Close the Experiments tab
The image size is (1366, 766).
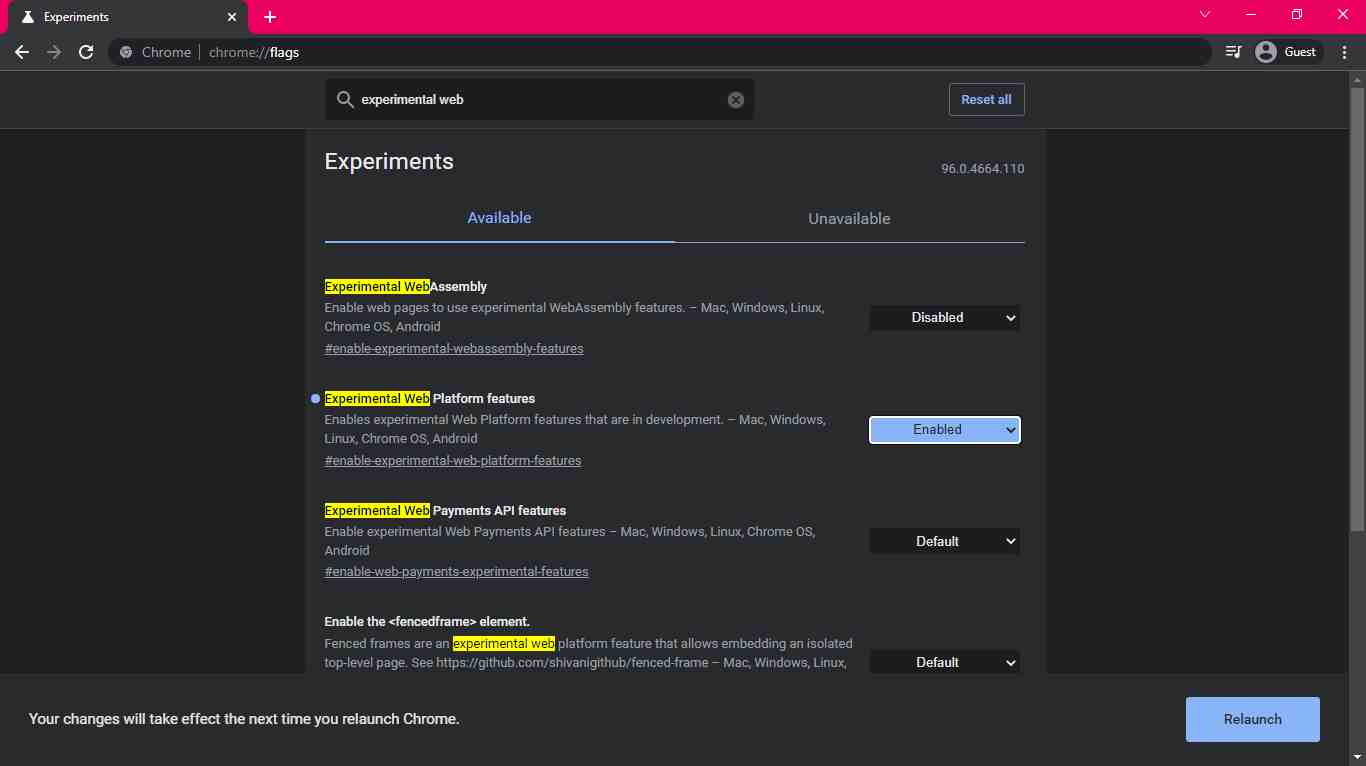coord(232,17)
